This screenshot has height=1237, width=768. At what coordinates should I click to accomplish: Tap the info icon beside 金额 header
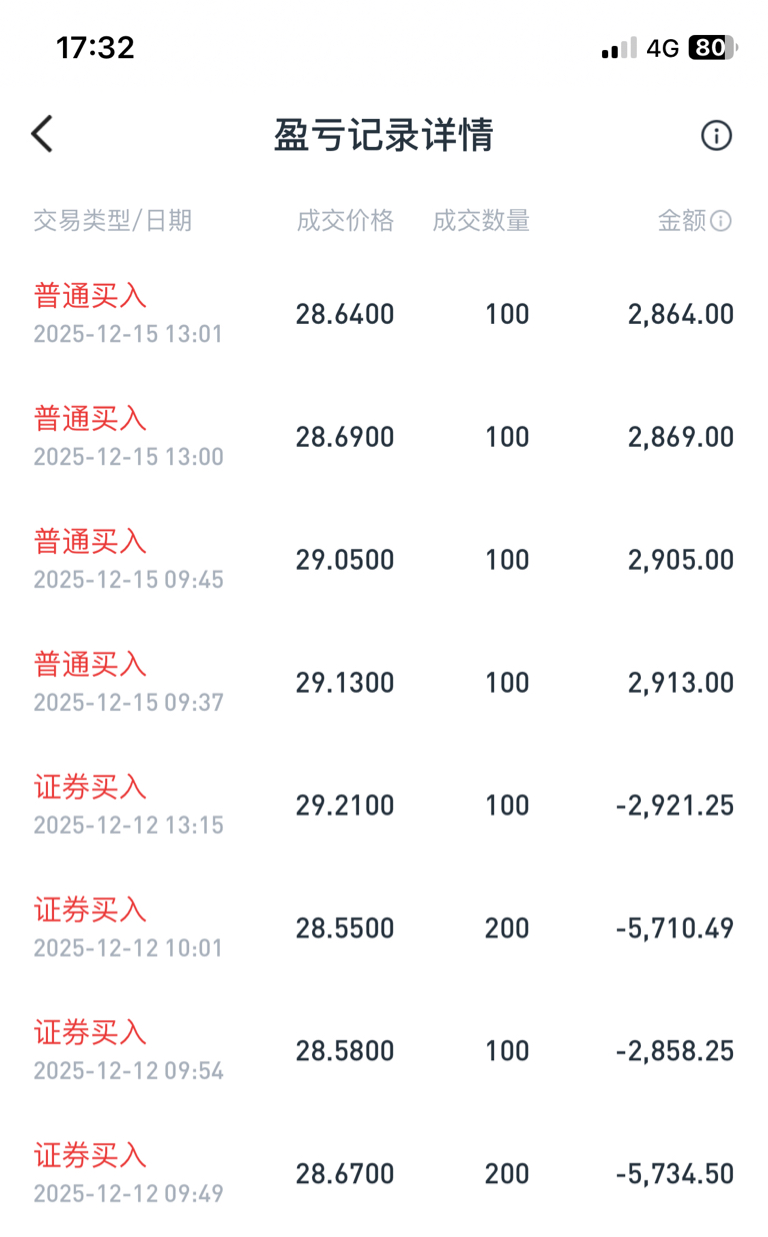tap(721, 221)
